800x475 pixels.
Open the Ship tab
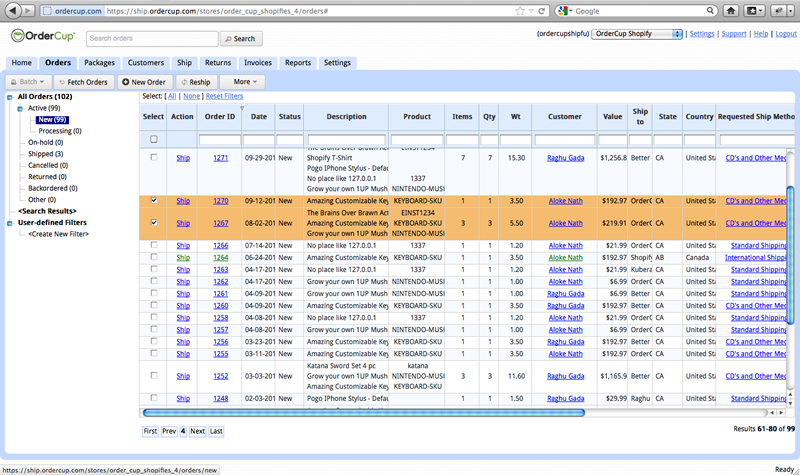pyautogui.click(x=184, y=63)
